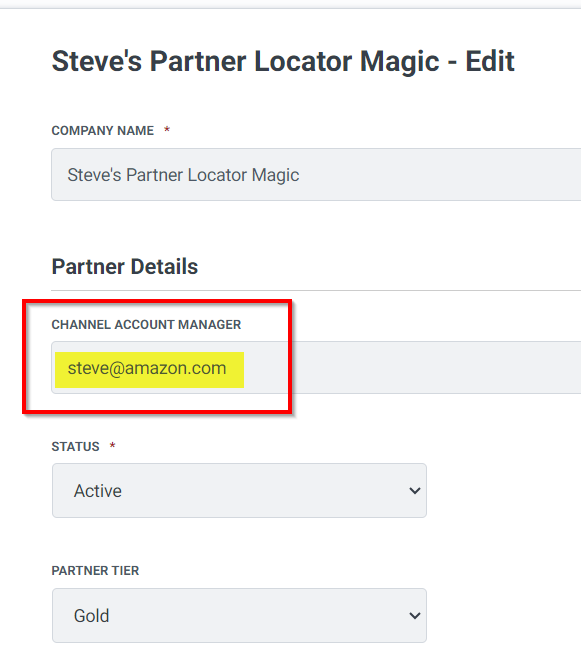Screen dimensions: 581x670
Task: Click the divider line under Partner Details
Action: pyautogui.click(x=316, y=291)
